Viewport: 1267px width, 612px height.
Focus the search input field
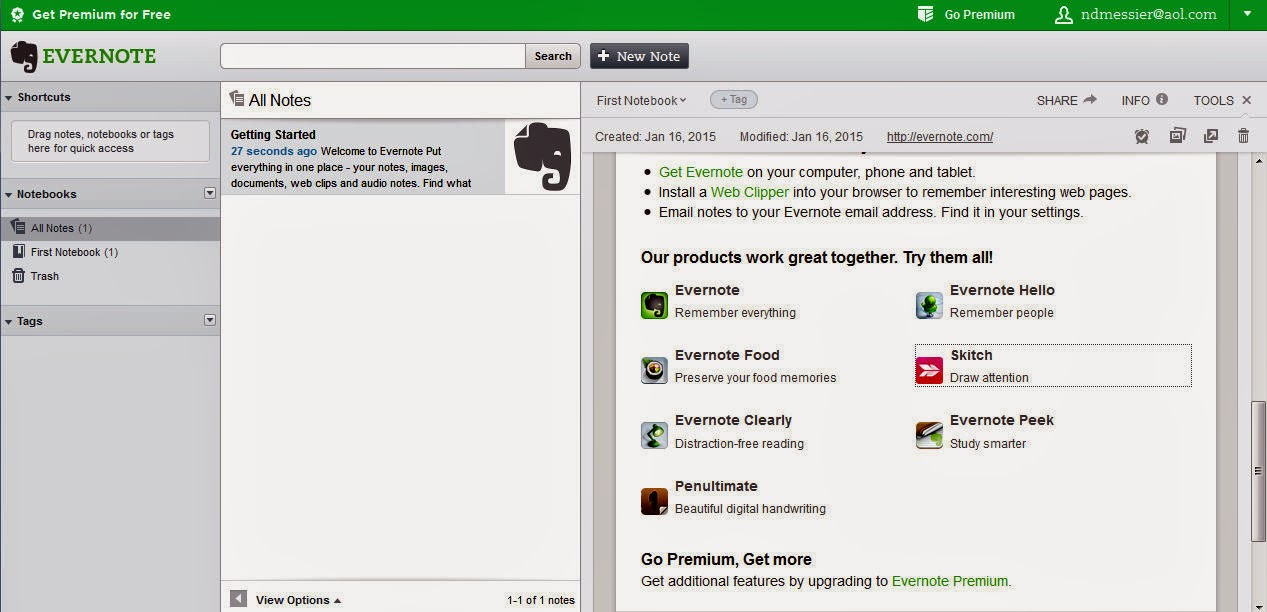tap(373, 56)
